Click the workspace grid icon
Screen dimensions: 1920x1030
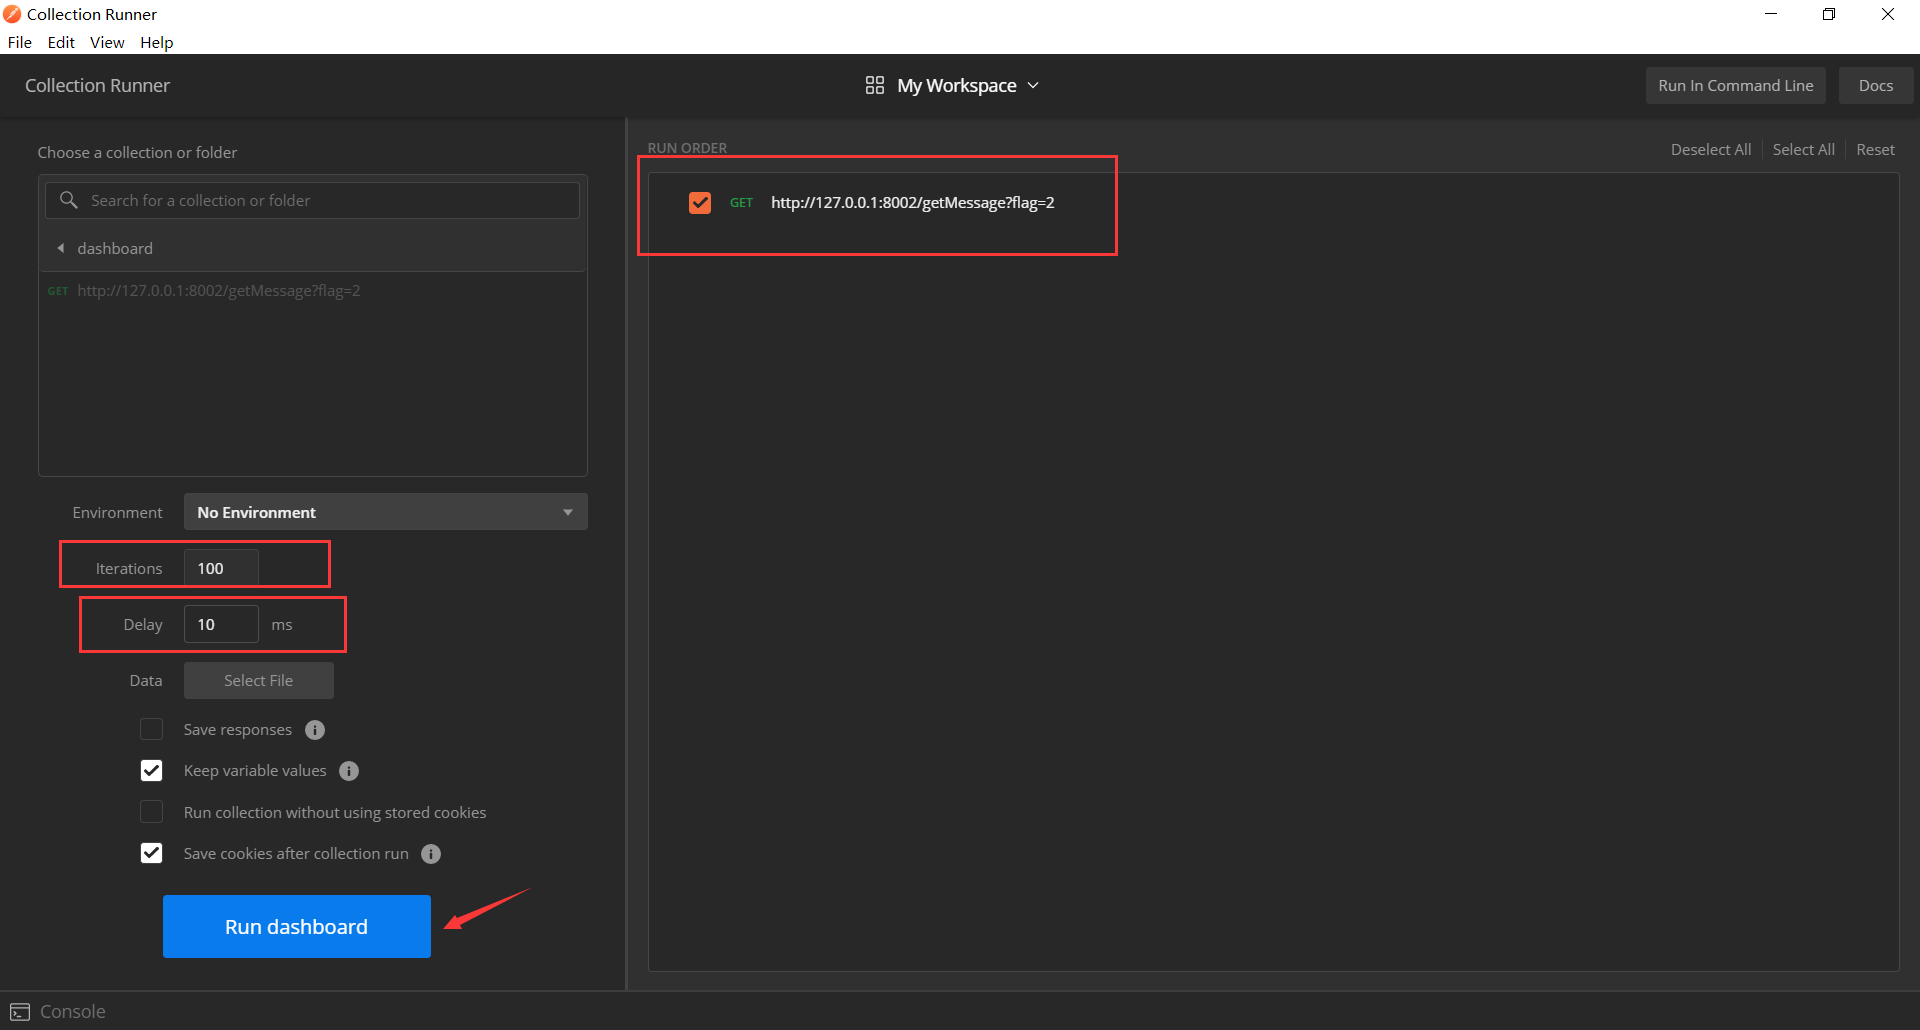[x=874, y=85]
